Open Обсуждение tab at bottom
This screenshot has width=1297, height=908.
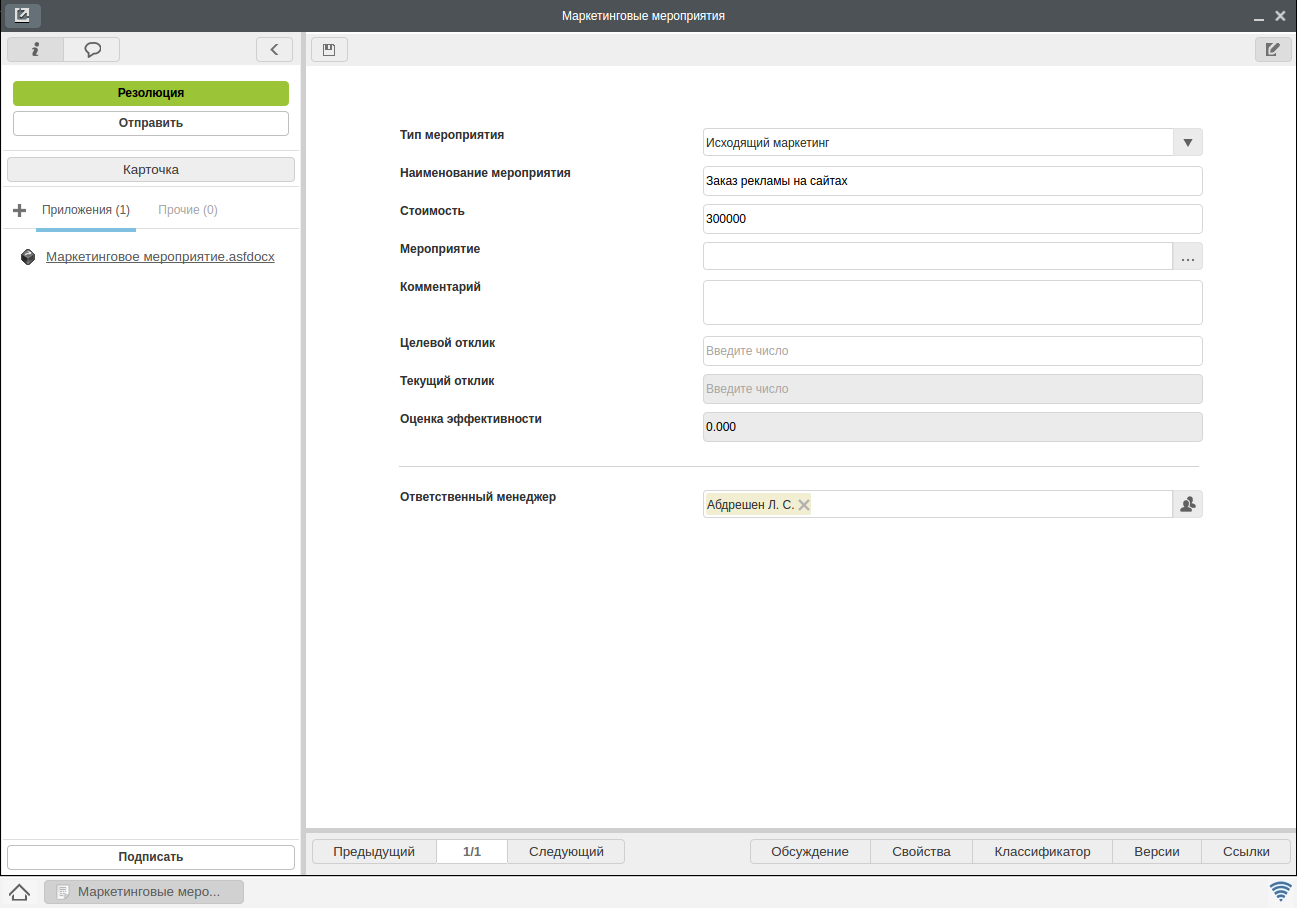(810, 852)
